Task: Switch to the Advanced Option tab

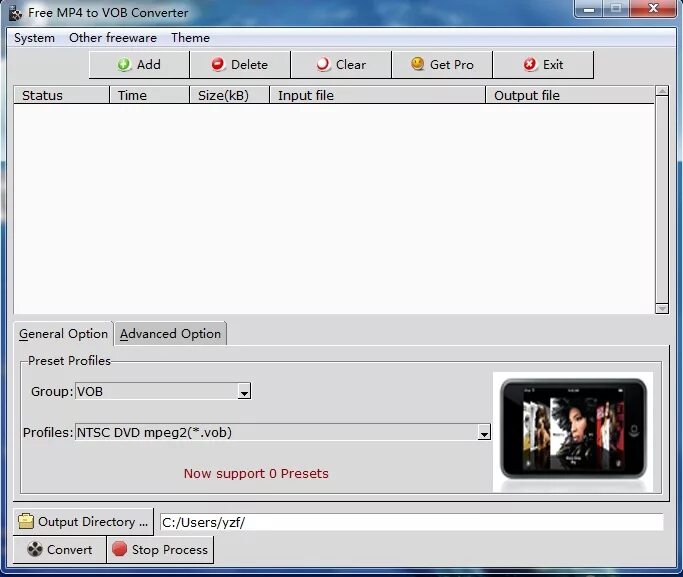Action: click(x=170, y=334)
